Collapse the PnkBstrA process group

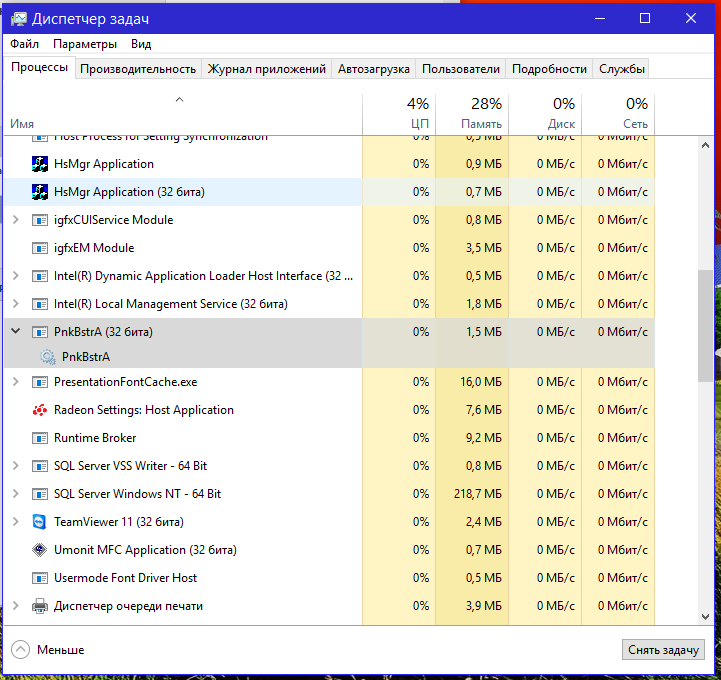coord(15,331)
